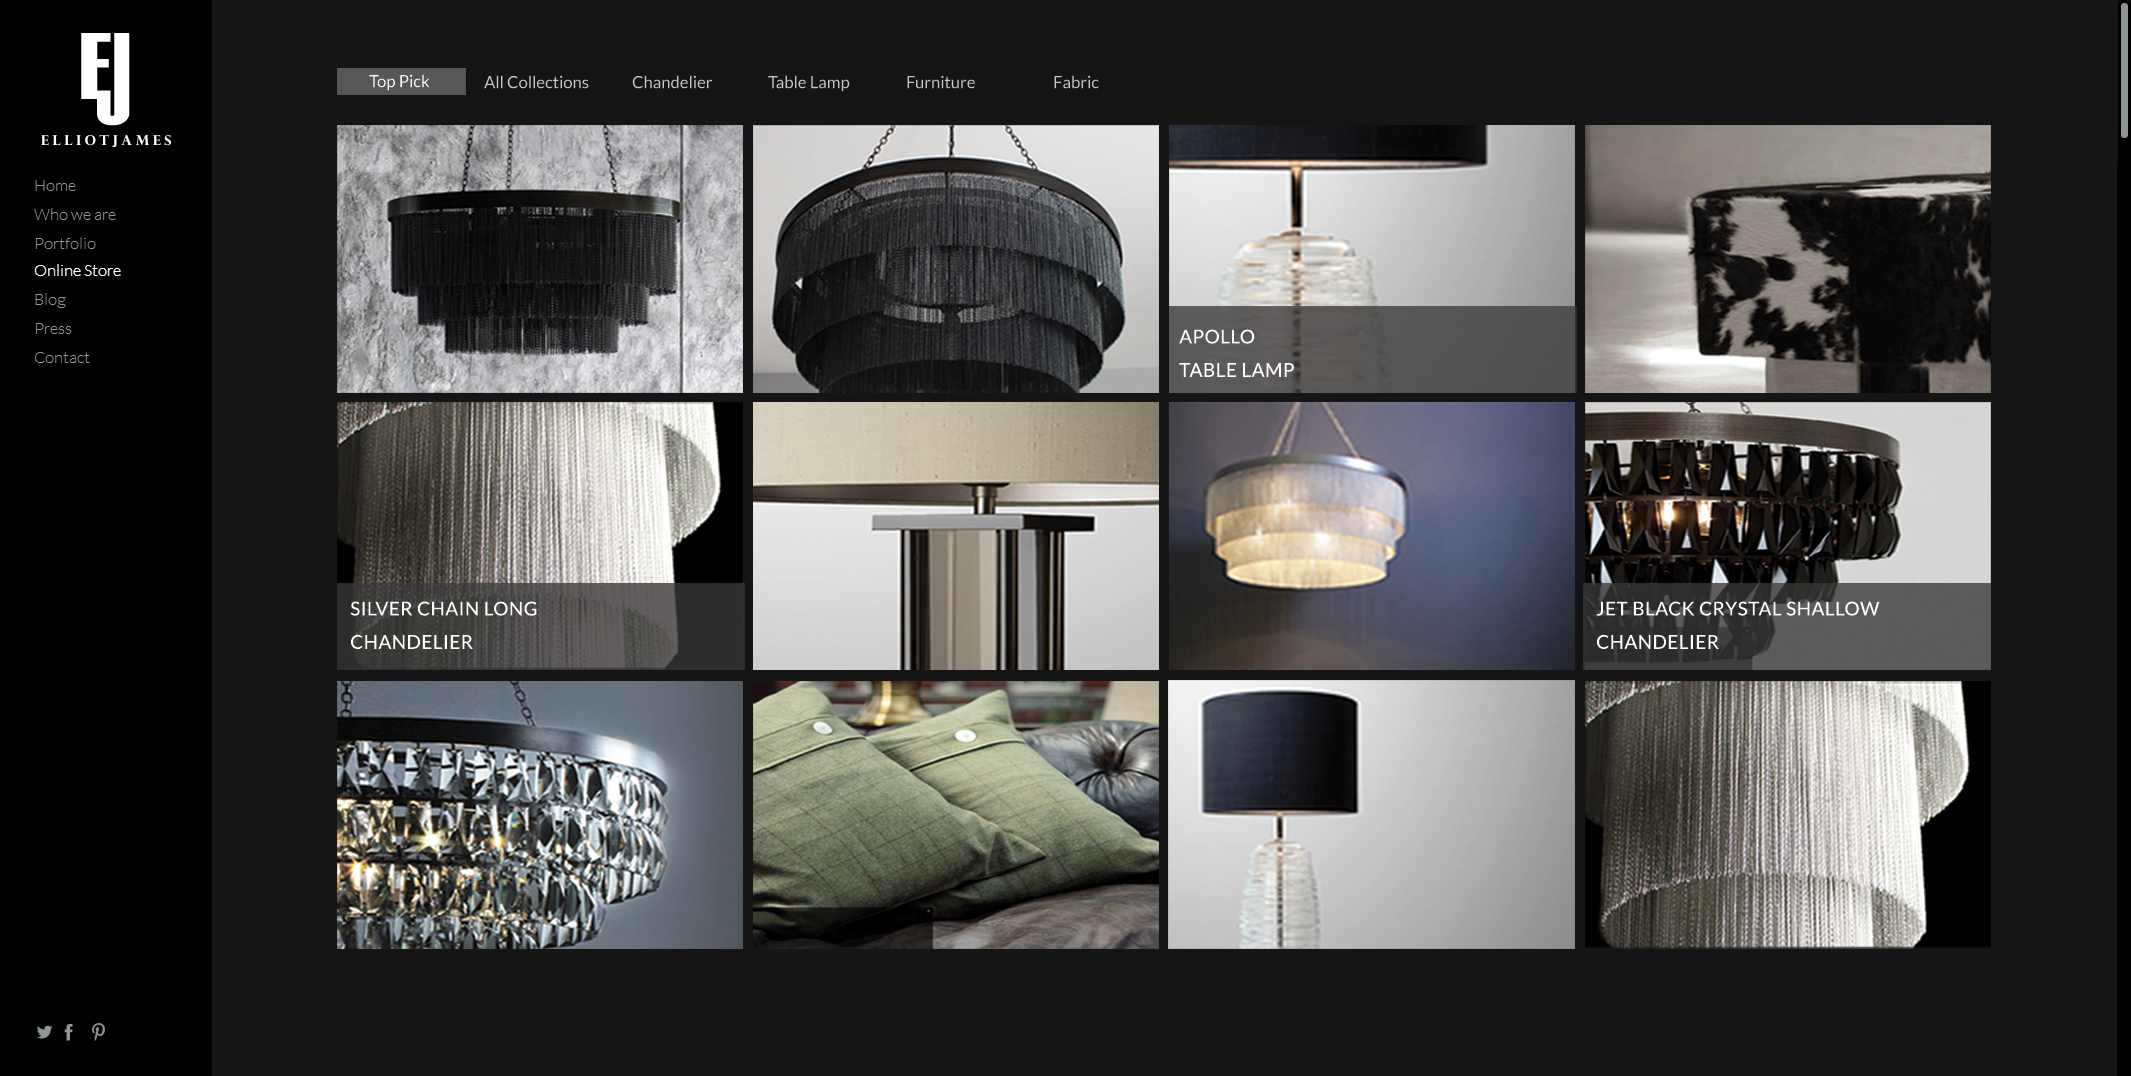Open black shade glass table lamp thumbnail
2131x1076 pixels.
1372,815
